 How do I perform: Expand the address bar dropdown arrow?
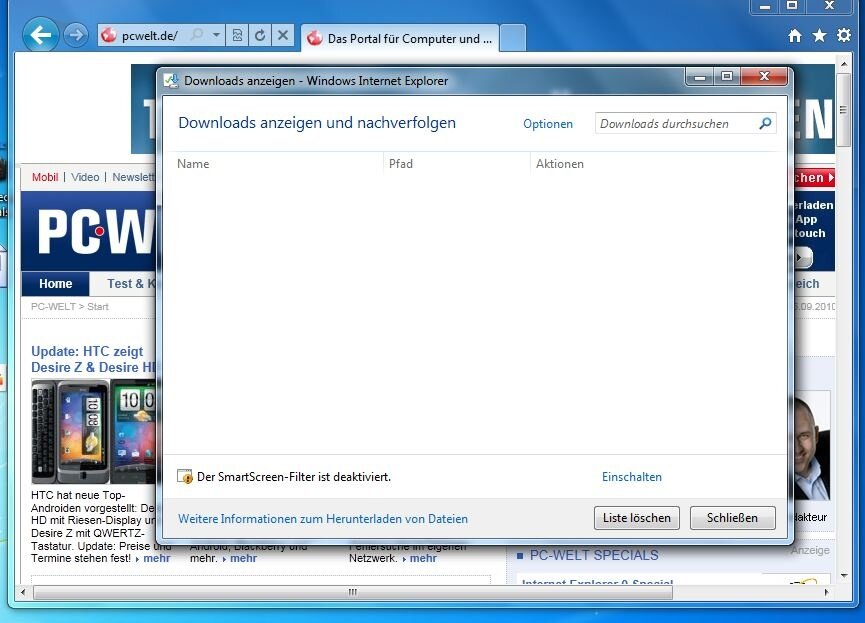pos(216,36)
